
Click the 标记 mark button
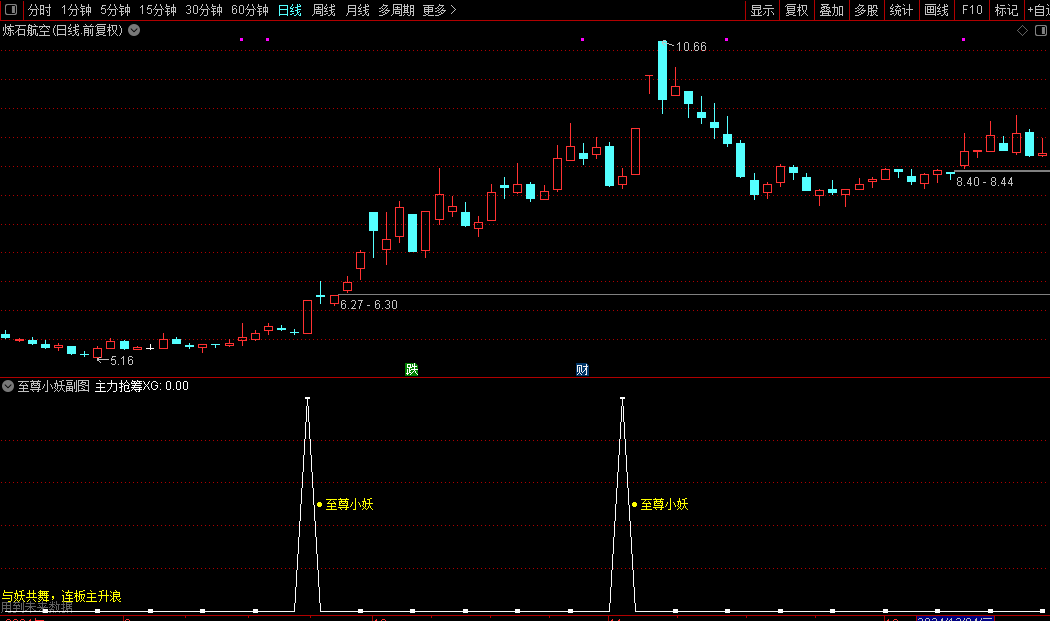coord(1006,10)
